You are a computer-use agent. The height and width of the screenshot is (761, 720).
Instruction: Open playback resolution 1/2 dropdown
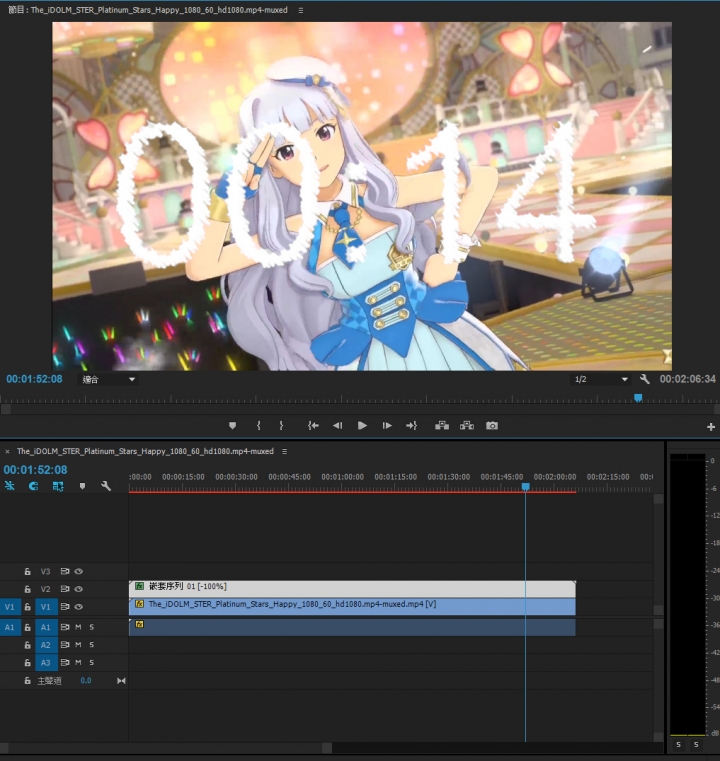pos(601,379)
